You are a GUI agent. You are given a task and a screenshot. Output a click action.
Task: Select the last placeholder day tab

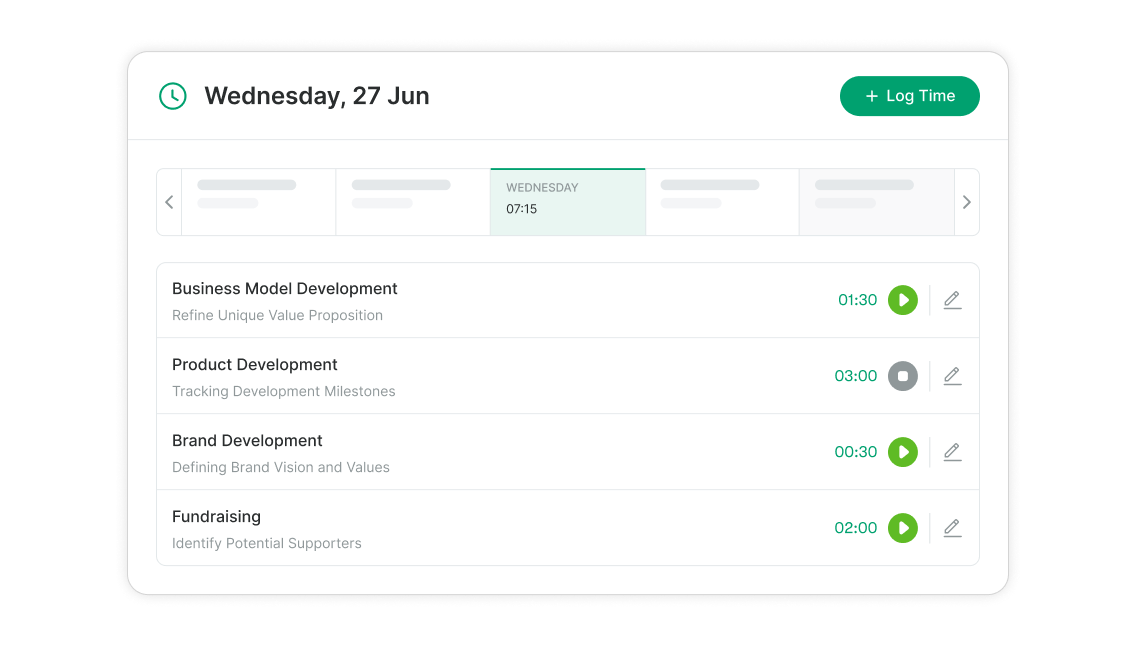pos(877,202)
